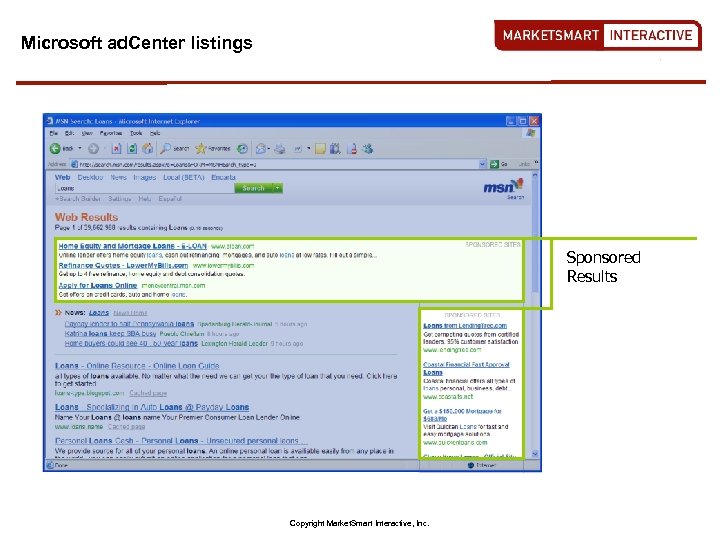Open the Search magnifier toolbar button
The image size is (720, 540).
[174, 148]
